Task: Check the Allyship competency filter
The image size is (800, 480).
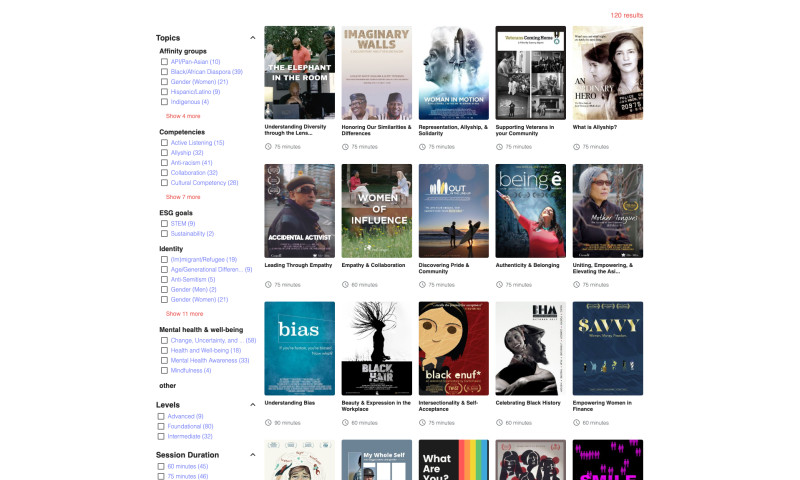Action: coord(164,153)
